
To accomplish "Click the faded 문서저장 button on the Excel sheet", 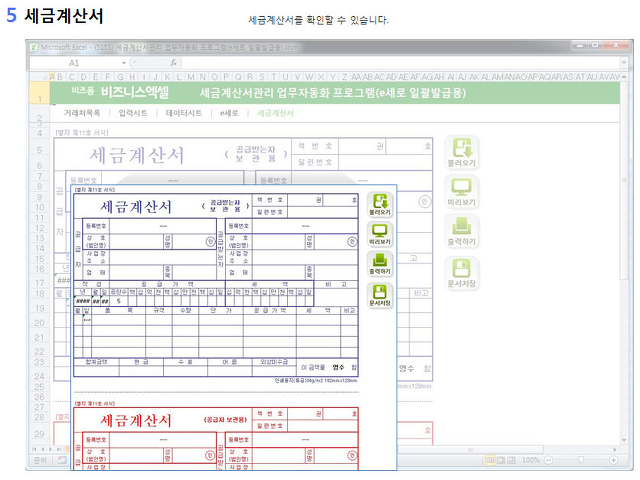I will pyautogui.click(x=462, y=273).
